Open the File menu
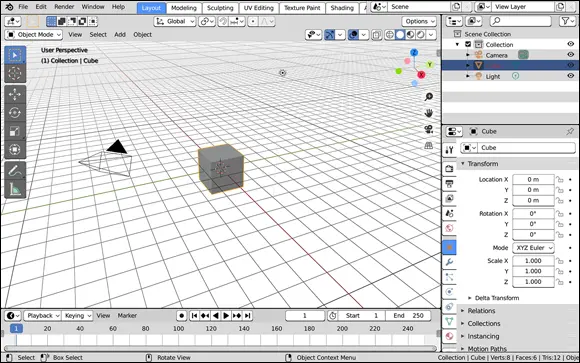The image size is (580, 363). (x=23, y=7)
